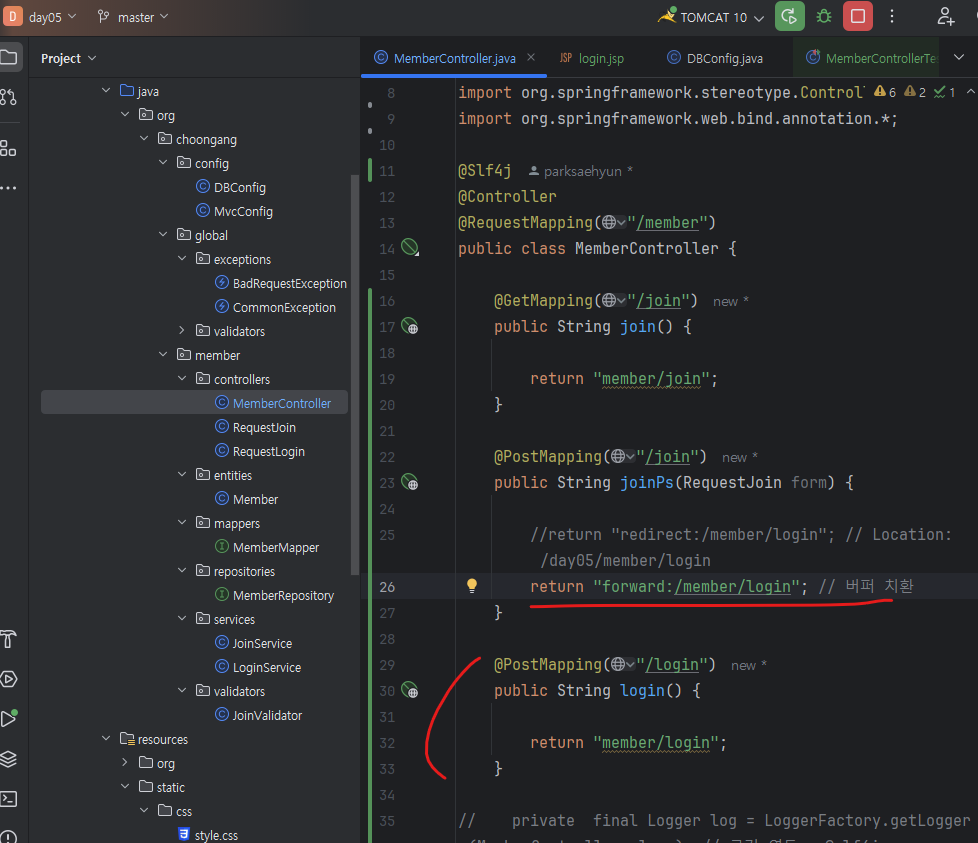Click the gutter icon on line 14
The image size is (978, 843).
click(410, 248)
